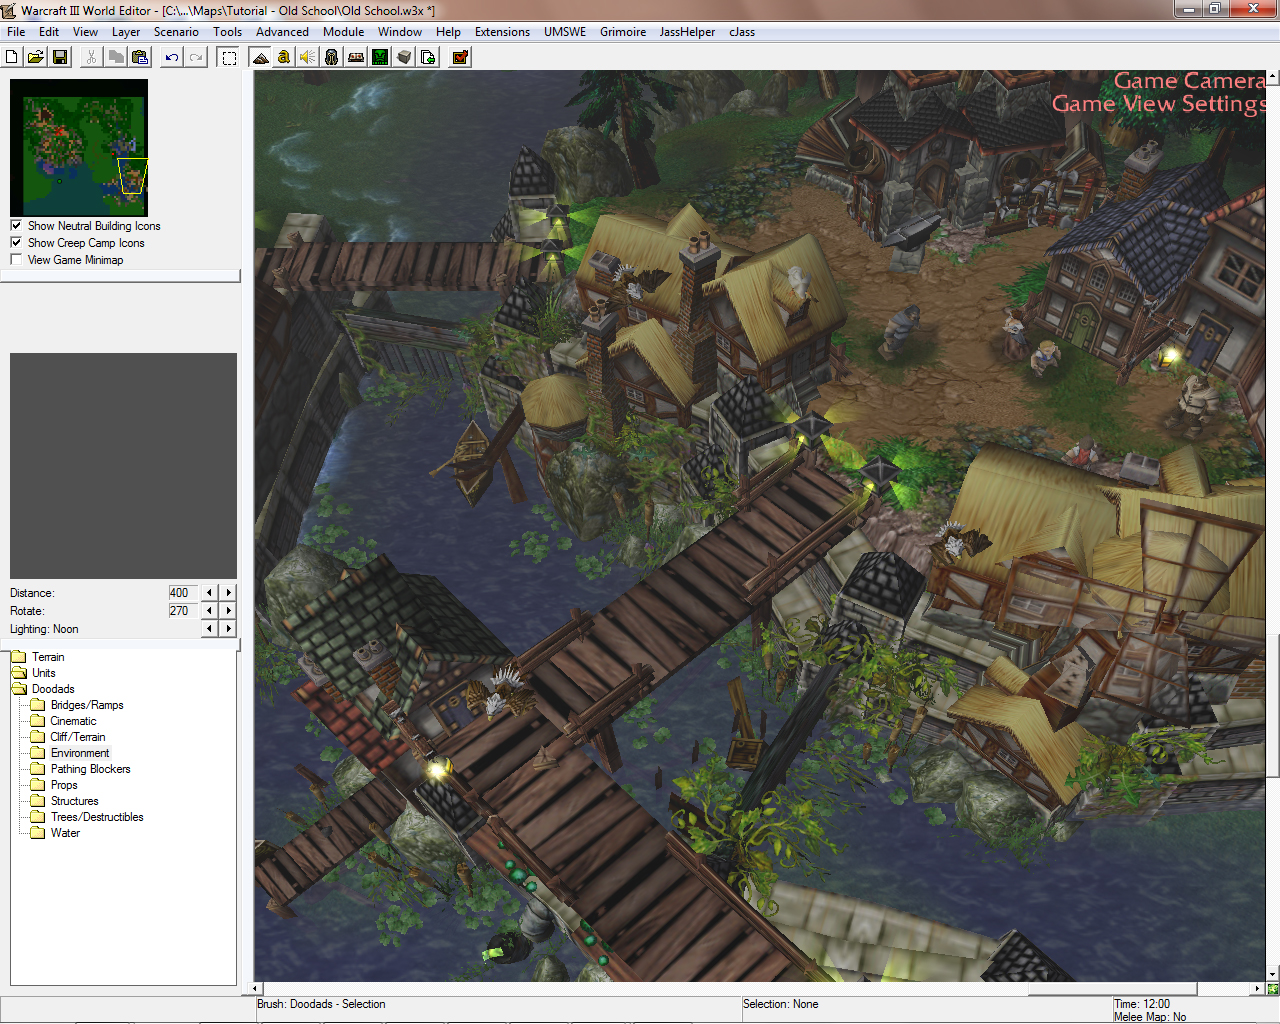The width and height of the screenshot is (1280, 1024).
Task: Open a map using the open-folder icon
Action: [36, 57]
